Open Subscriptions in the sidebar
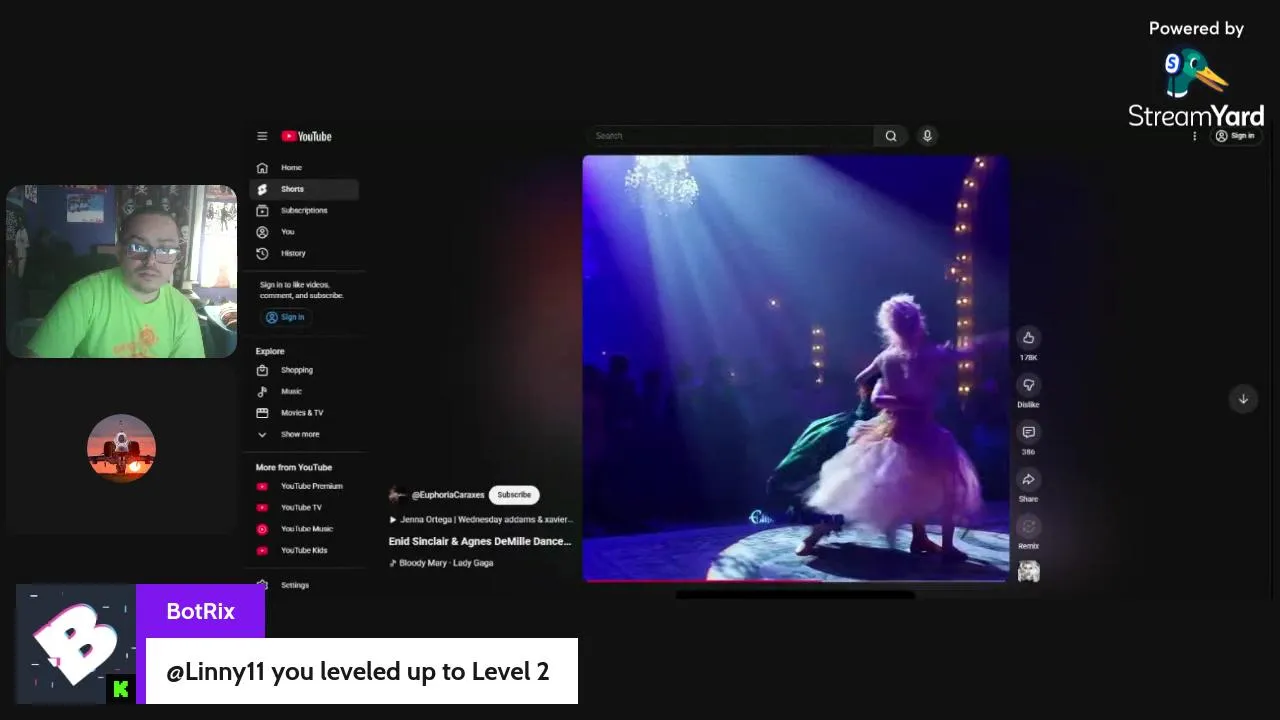This screenshot has height=720, width=1280. click(304, 210)
